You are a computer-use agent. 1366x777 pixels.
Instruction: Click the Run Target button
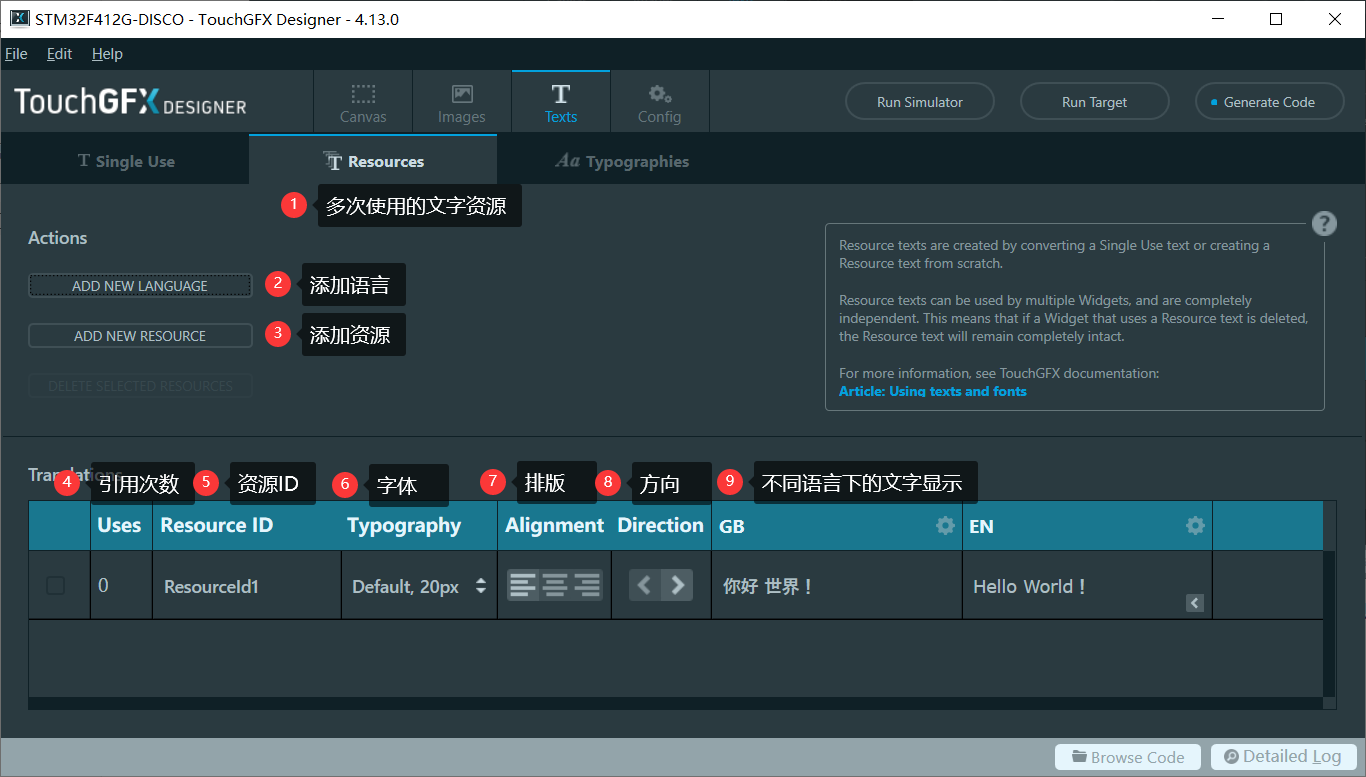coord(1095,102)
